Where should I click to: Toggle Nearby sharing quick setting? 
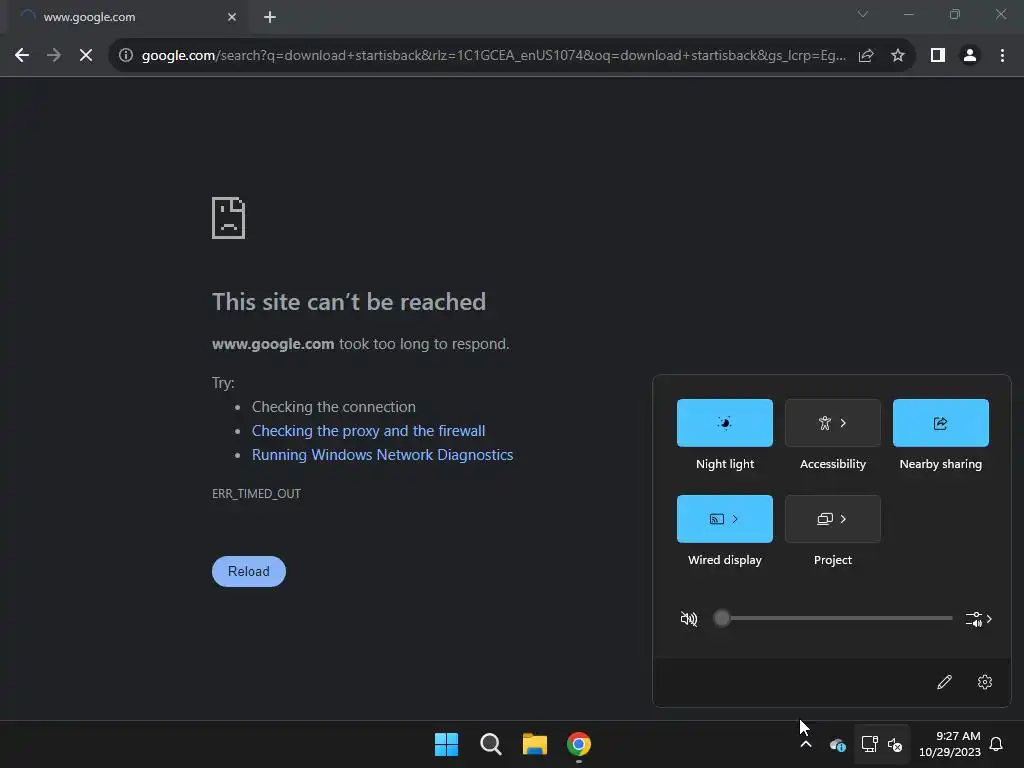click(940, 423)
